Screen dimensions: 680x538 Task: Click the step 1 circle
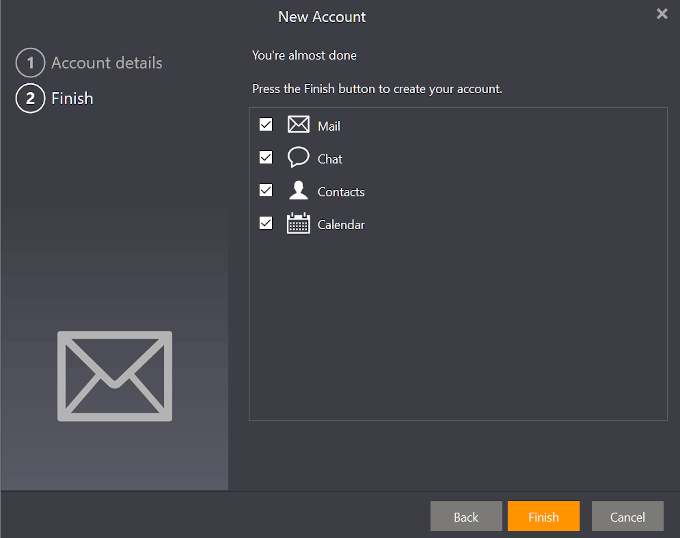point(30,63)
